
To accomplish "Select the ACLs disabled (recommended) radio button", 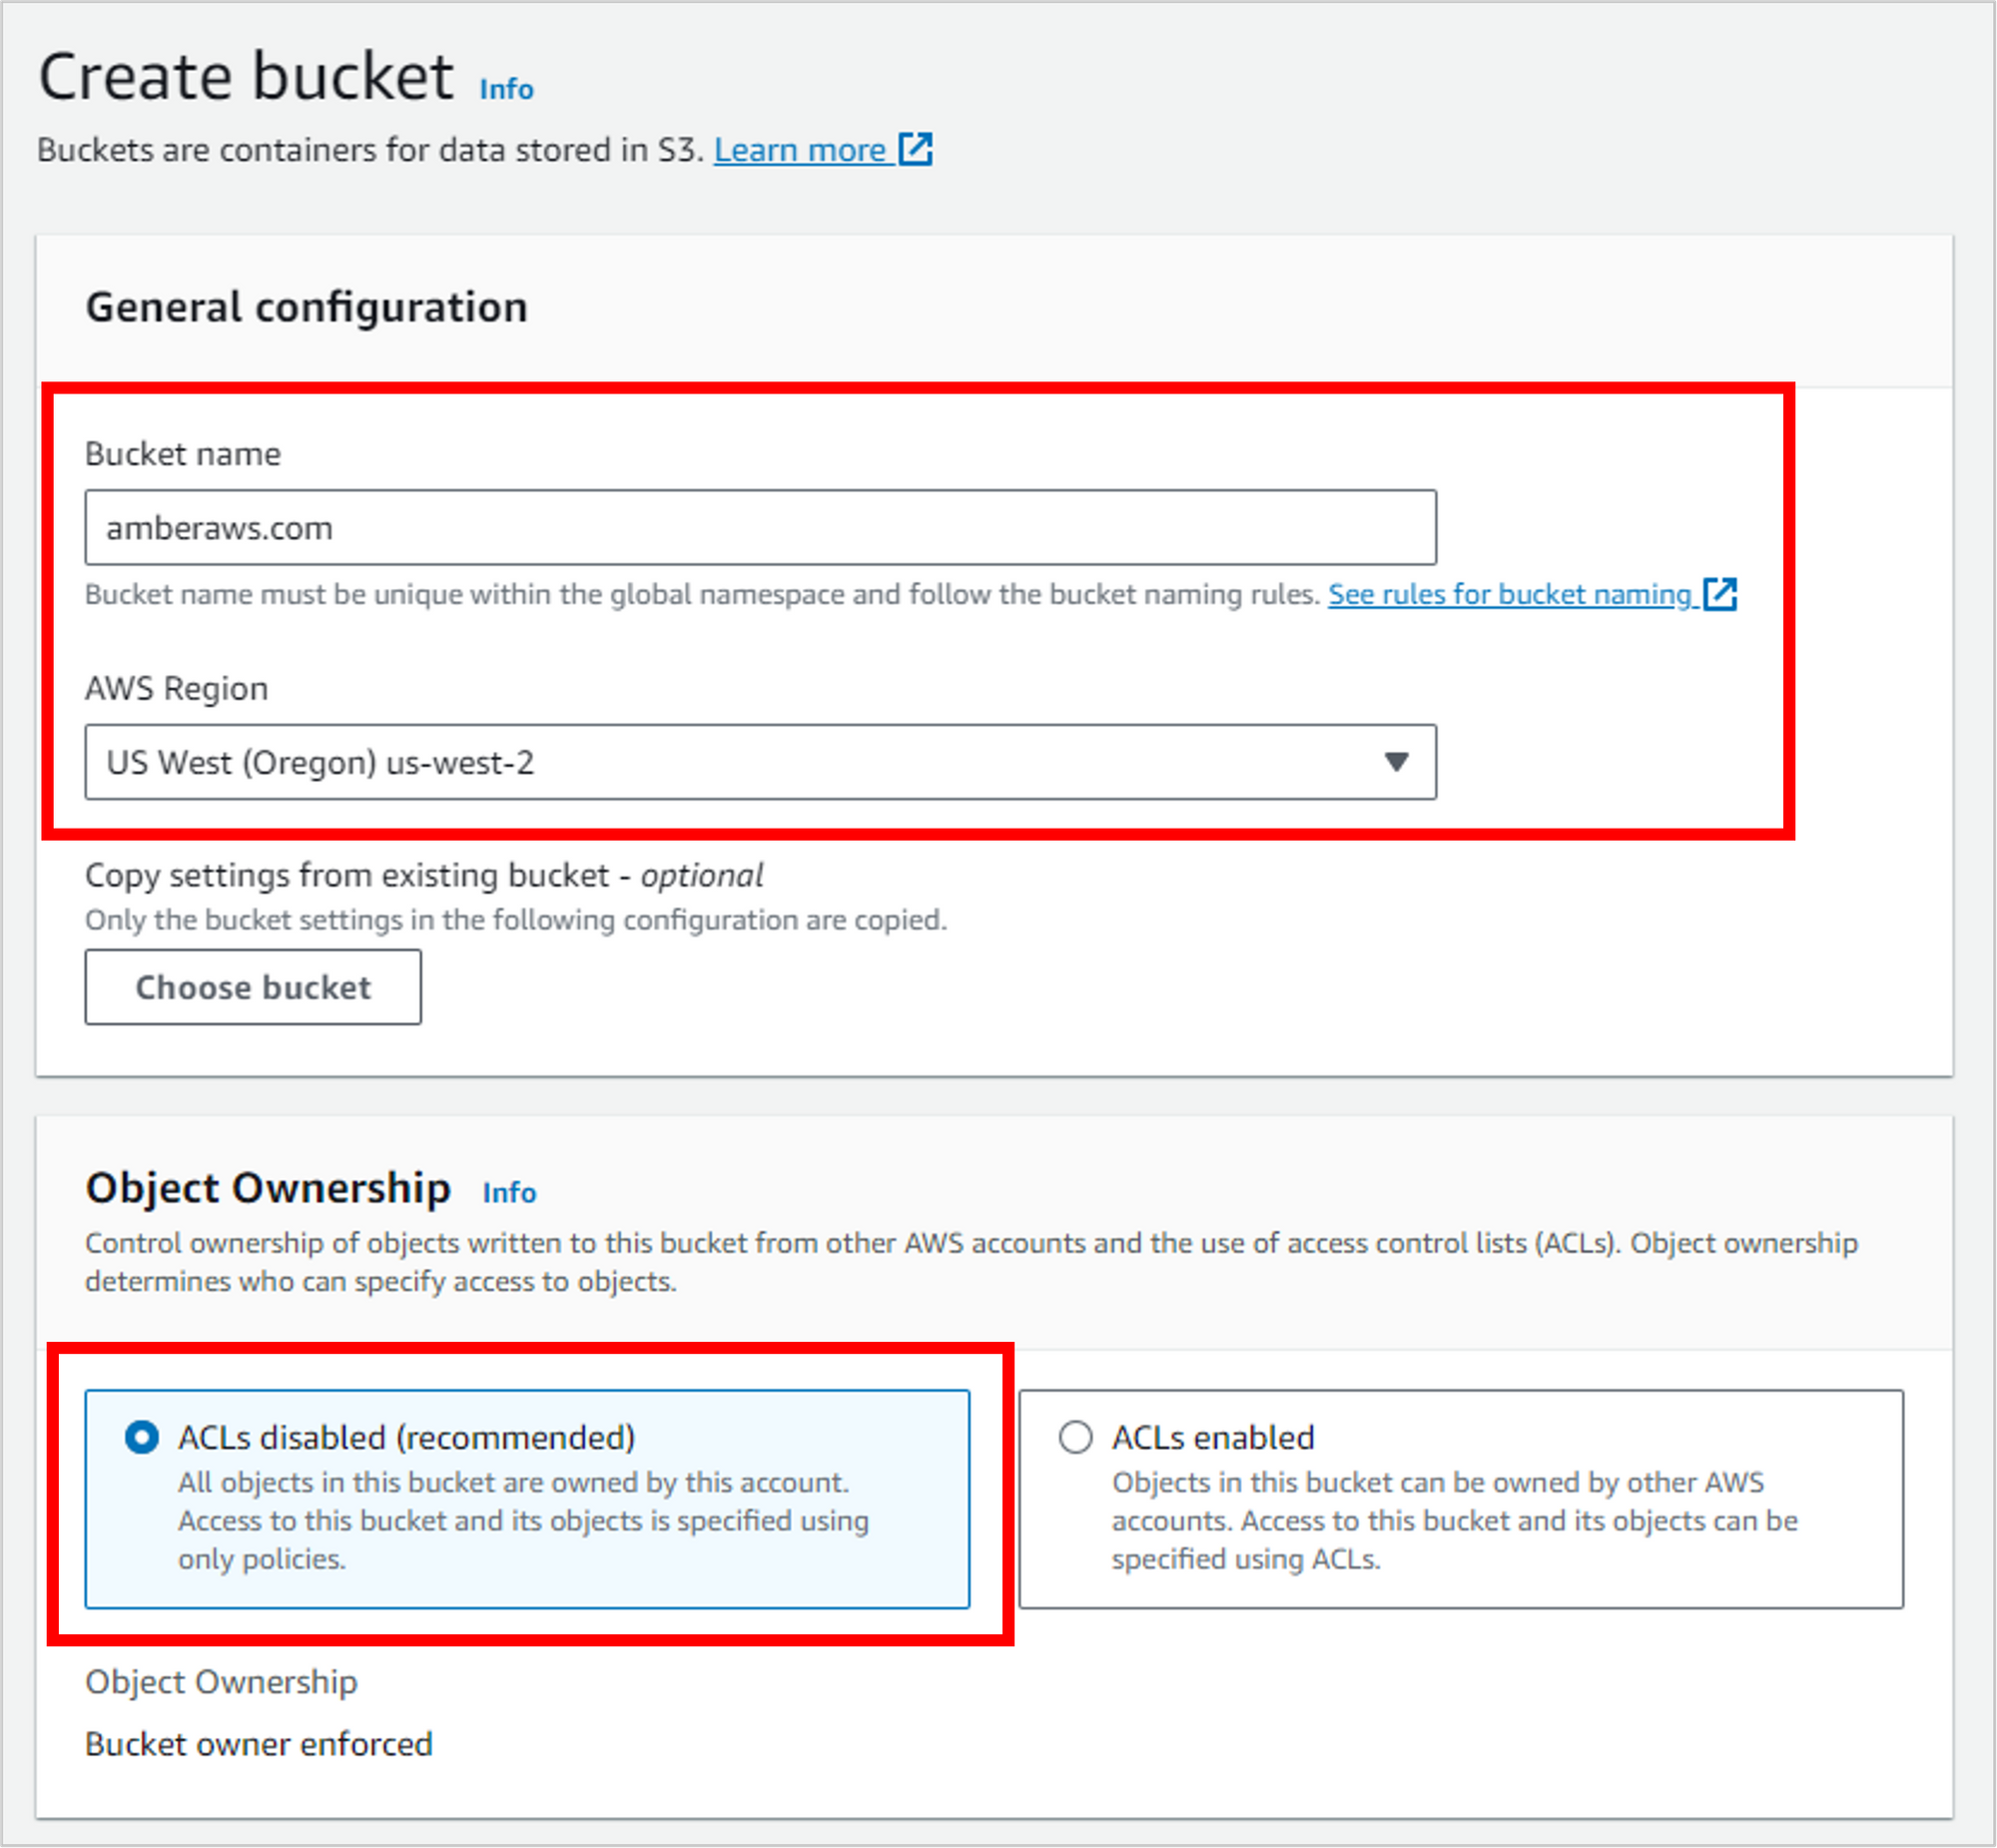I will coord(142,1437).
